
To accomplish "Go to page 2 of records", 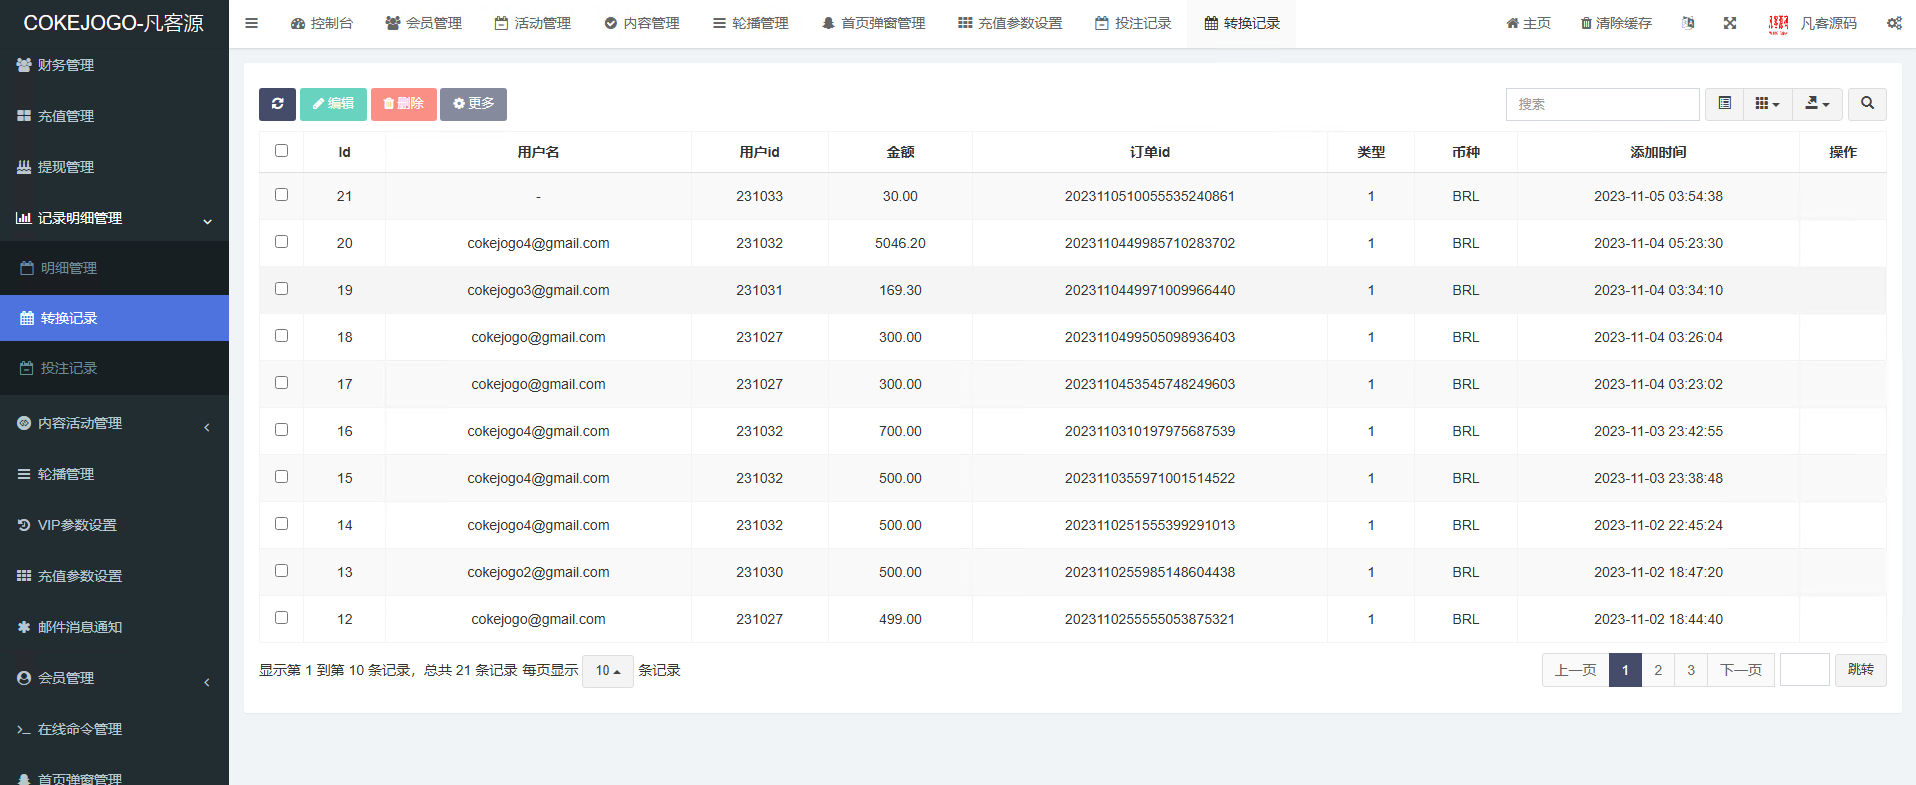I will 1658,670.
